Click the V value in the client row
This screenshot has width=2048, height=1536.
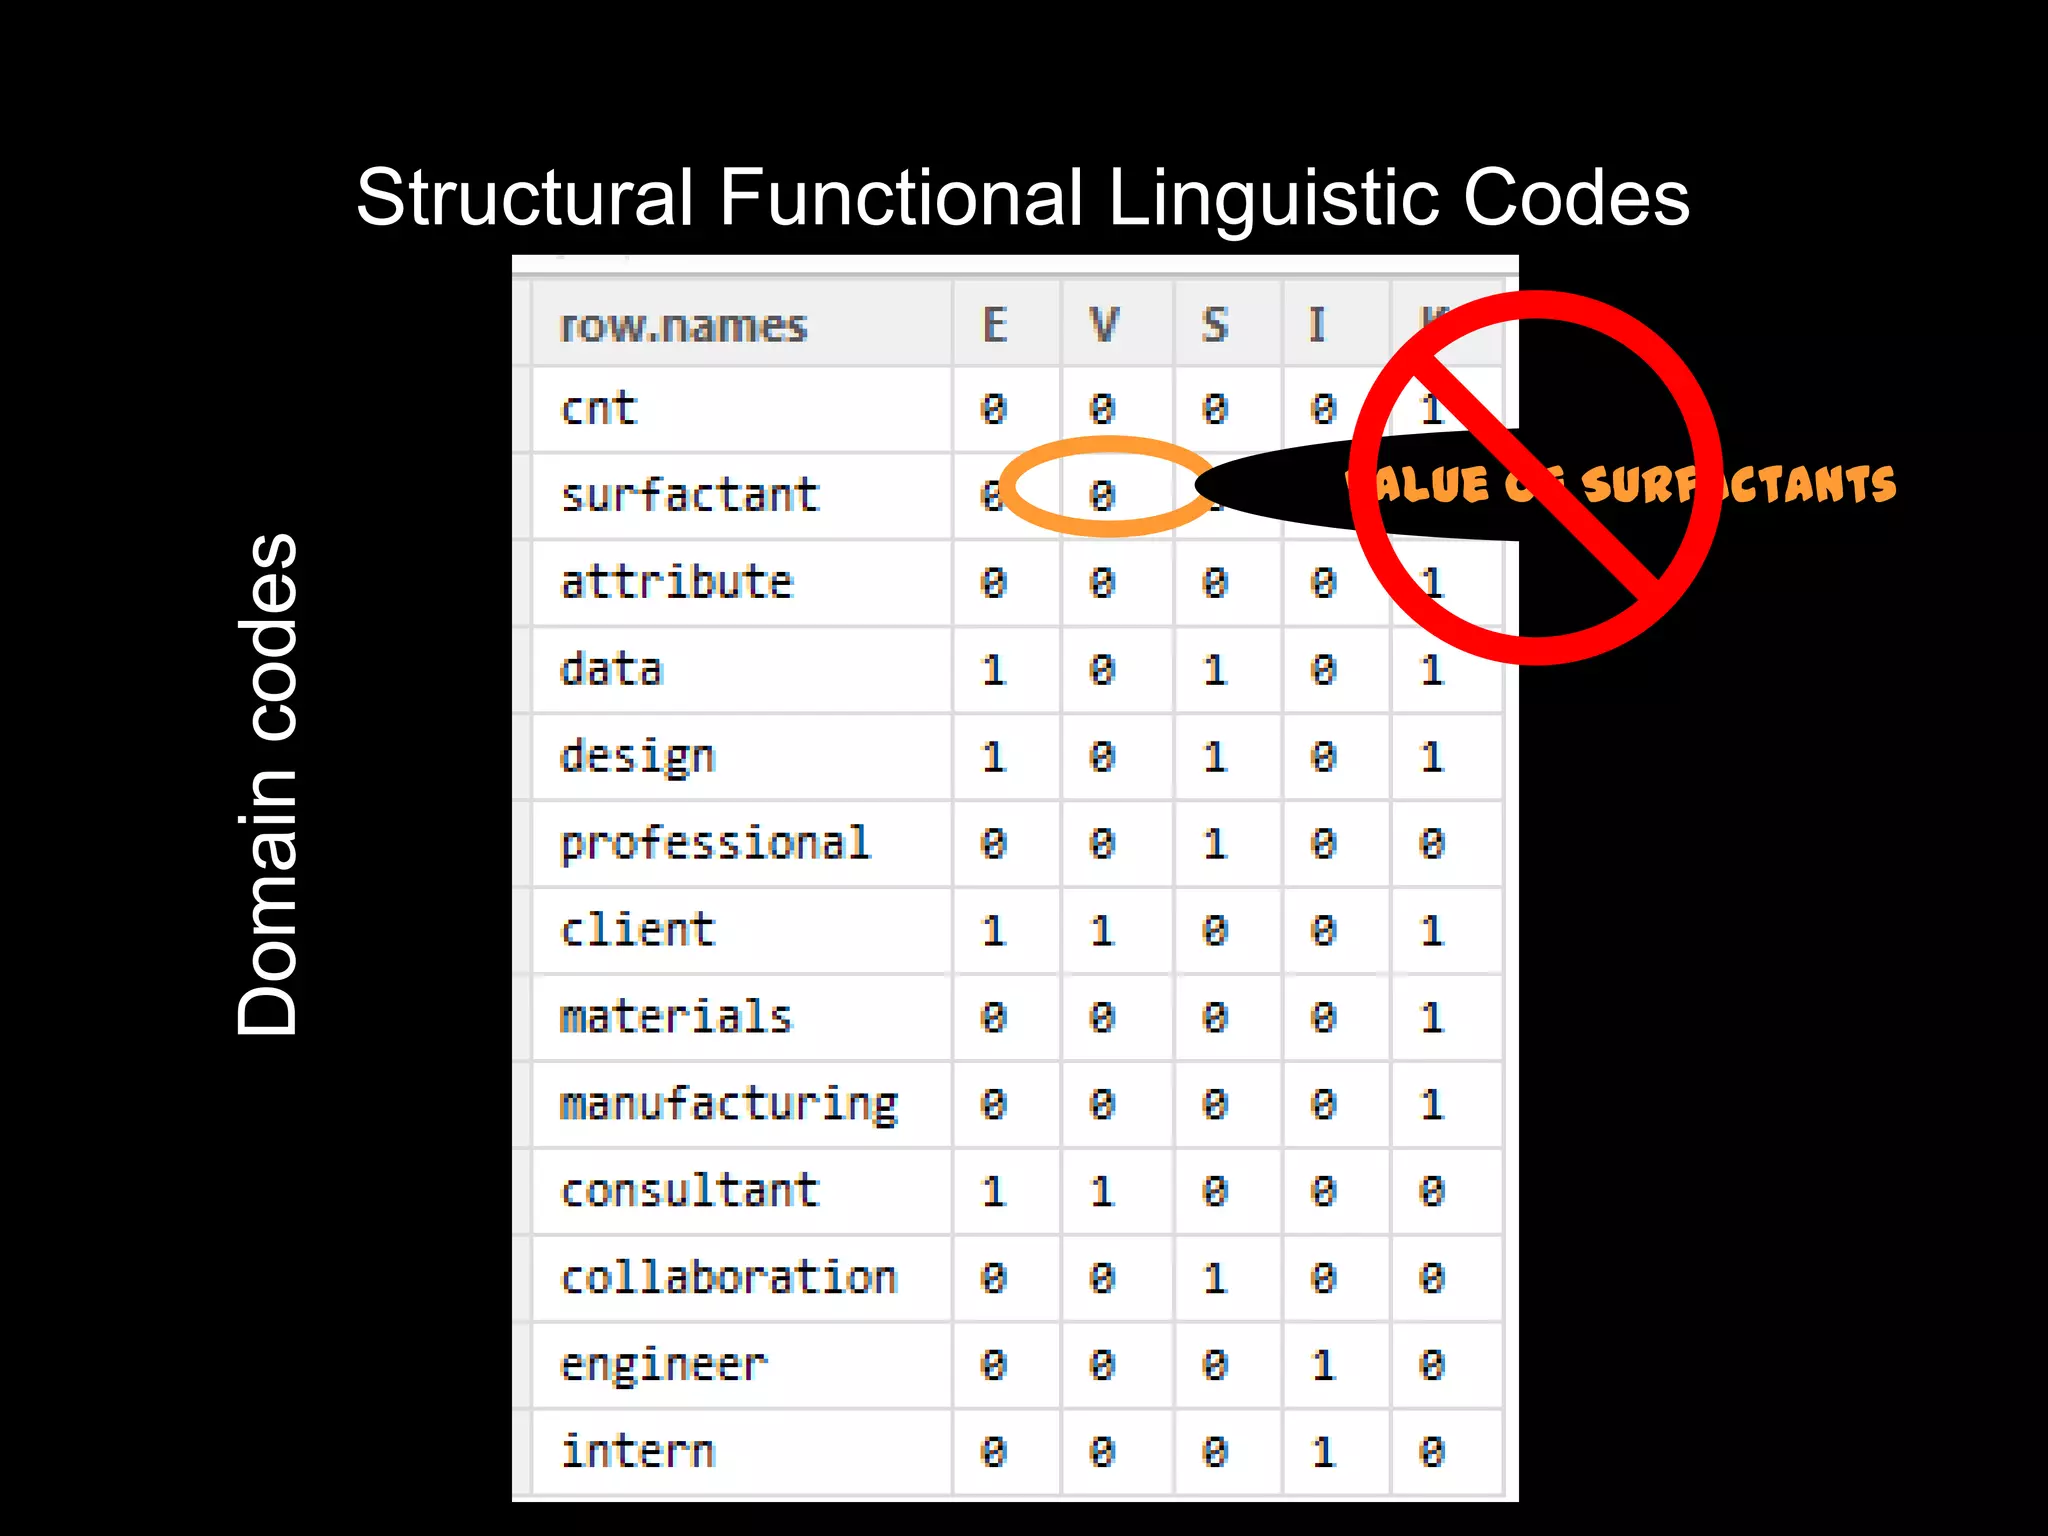[x=1102, y=931]
